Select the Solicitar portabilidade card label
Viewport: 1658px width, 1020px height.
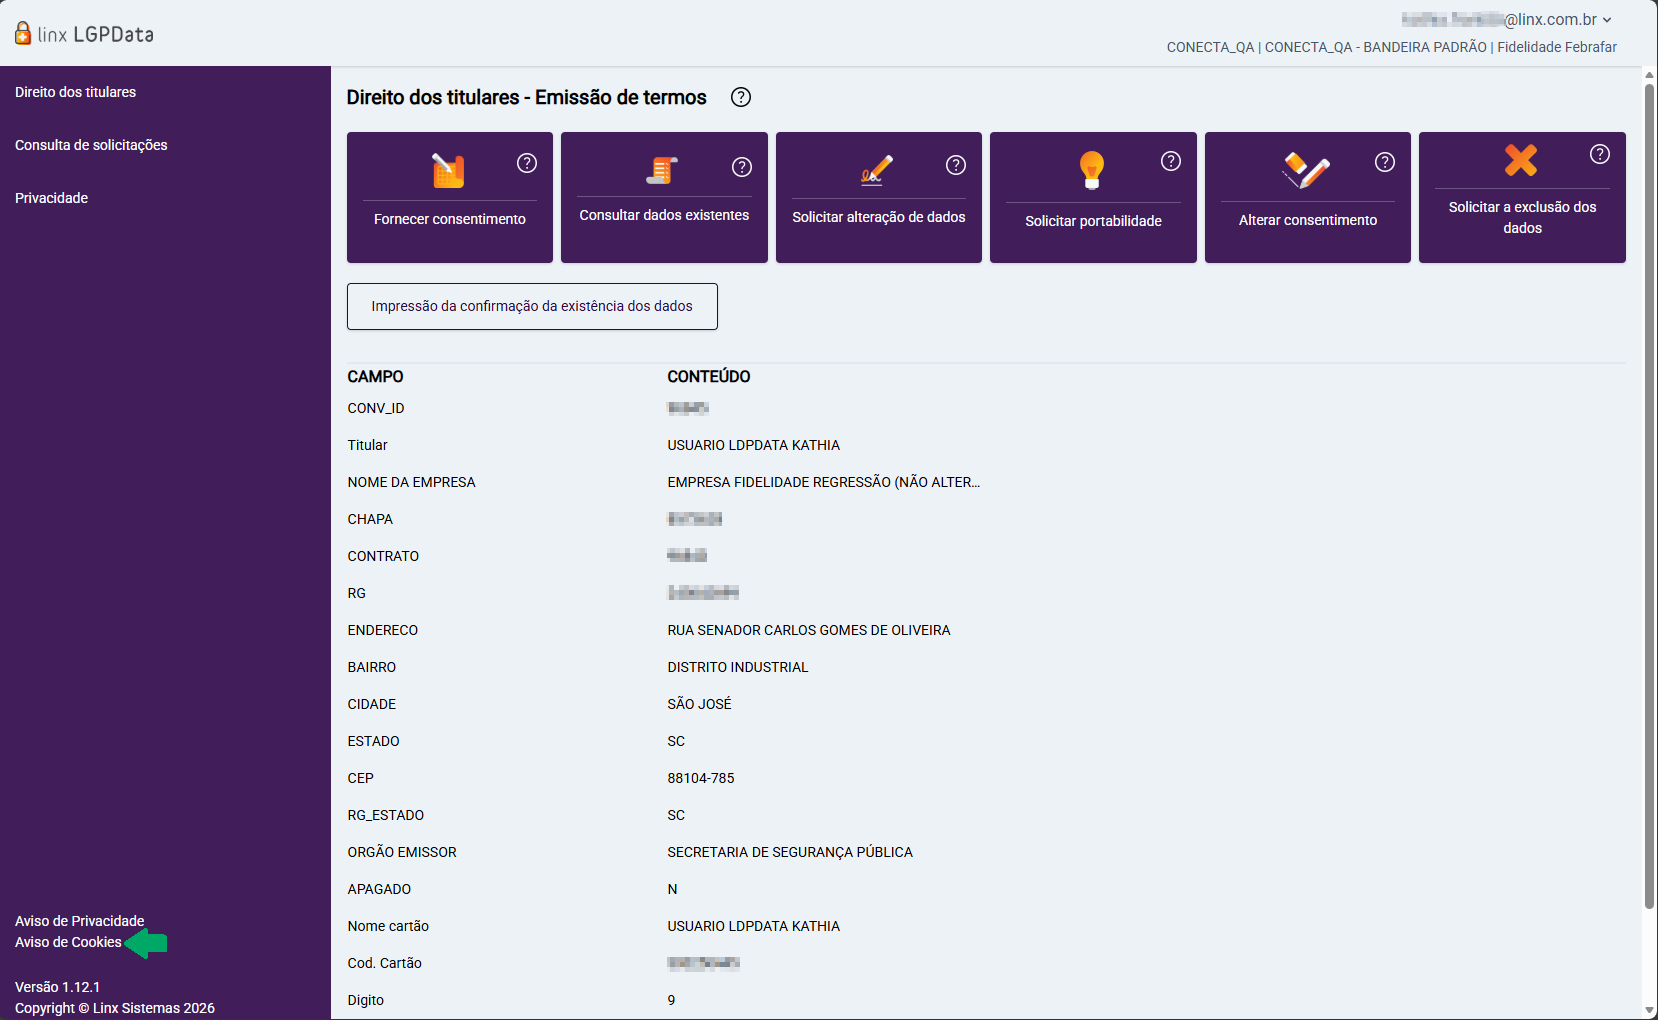[1093, 221]
